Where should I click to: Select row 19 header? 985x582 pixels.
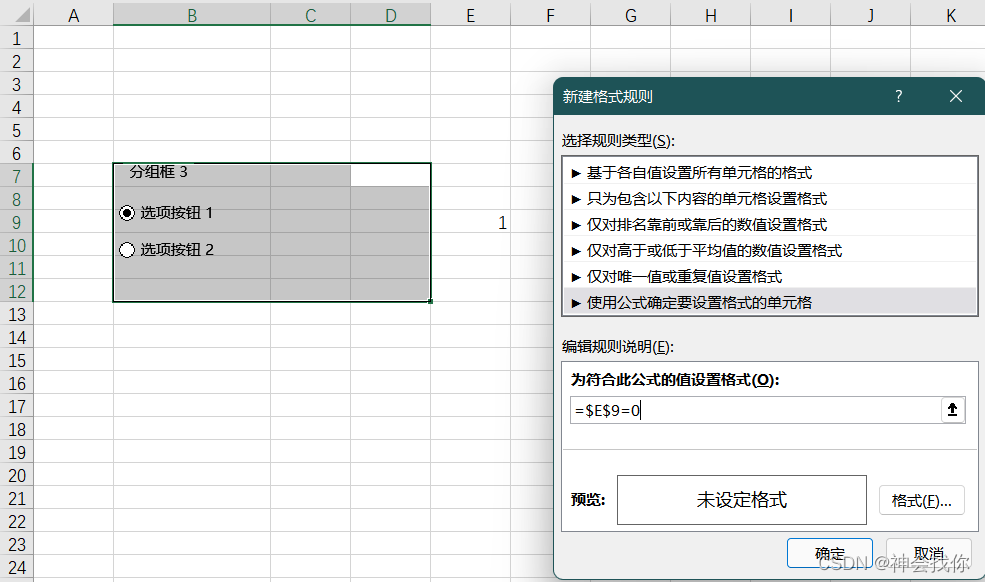coord(16,453)
